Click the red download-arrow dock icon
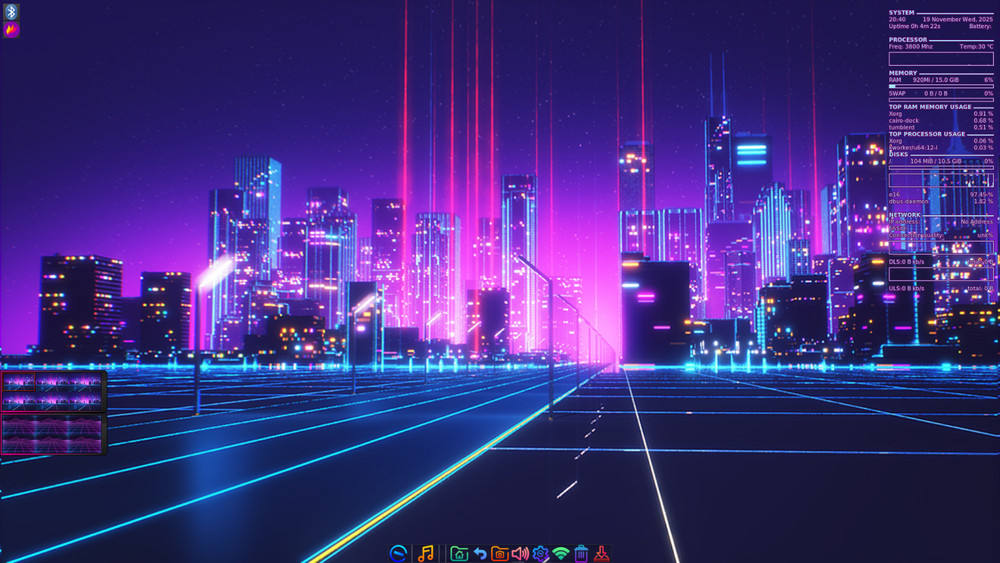This screenshot has width=1000, height=563. pyautogui.click(x=601, y=553)
